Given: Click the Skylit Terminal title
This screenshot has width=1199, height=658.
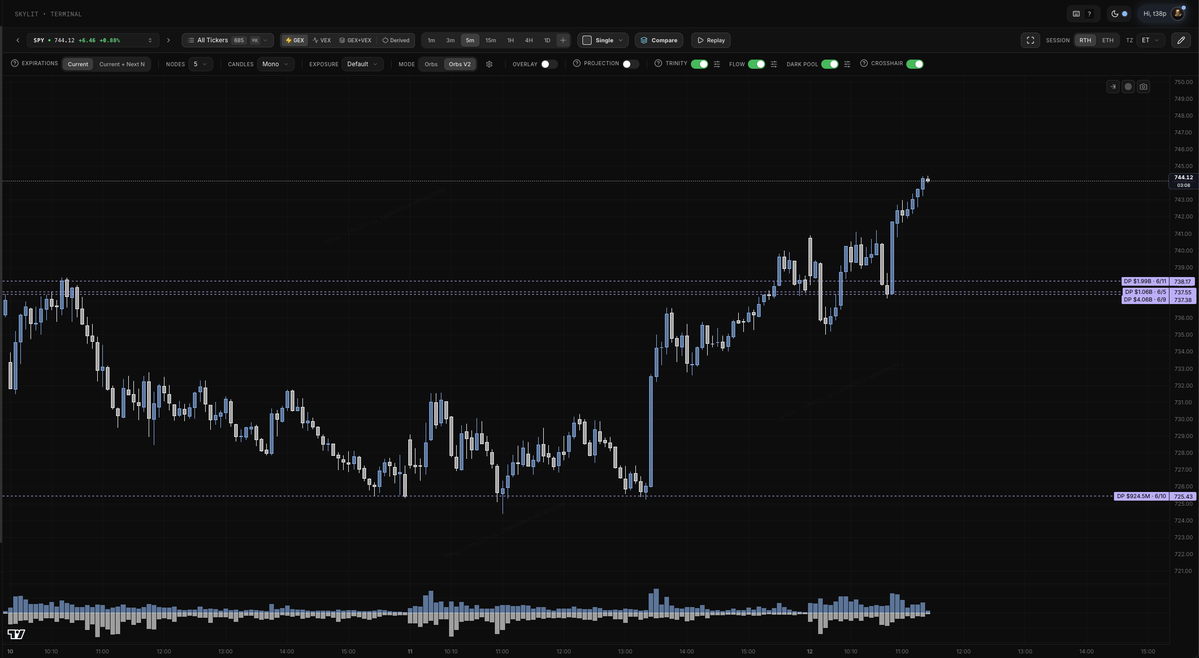Looking at the screenshot, I should [48, 14].
